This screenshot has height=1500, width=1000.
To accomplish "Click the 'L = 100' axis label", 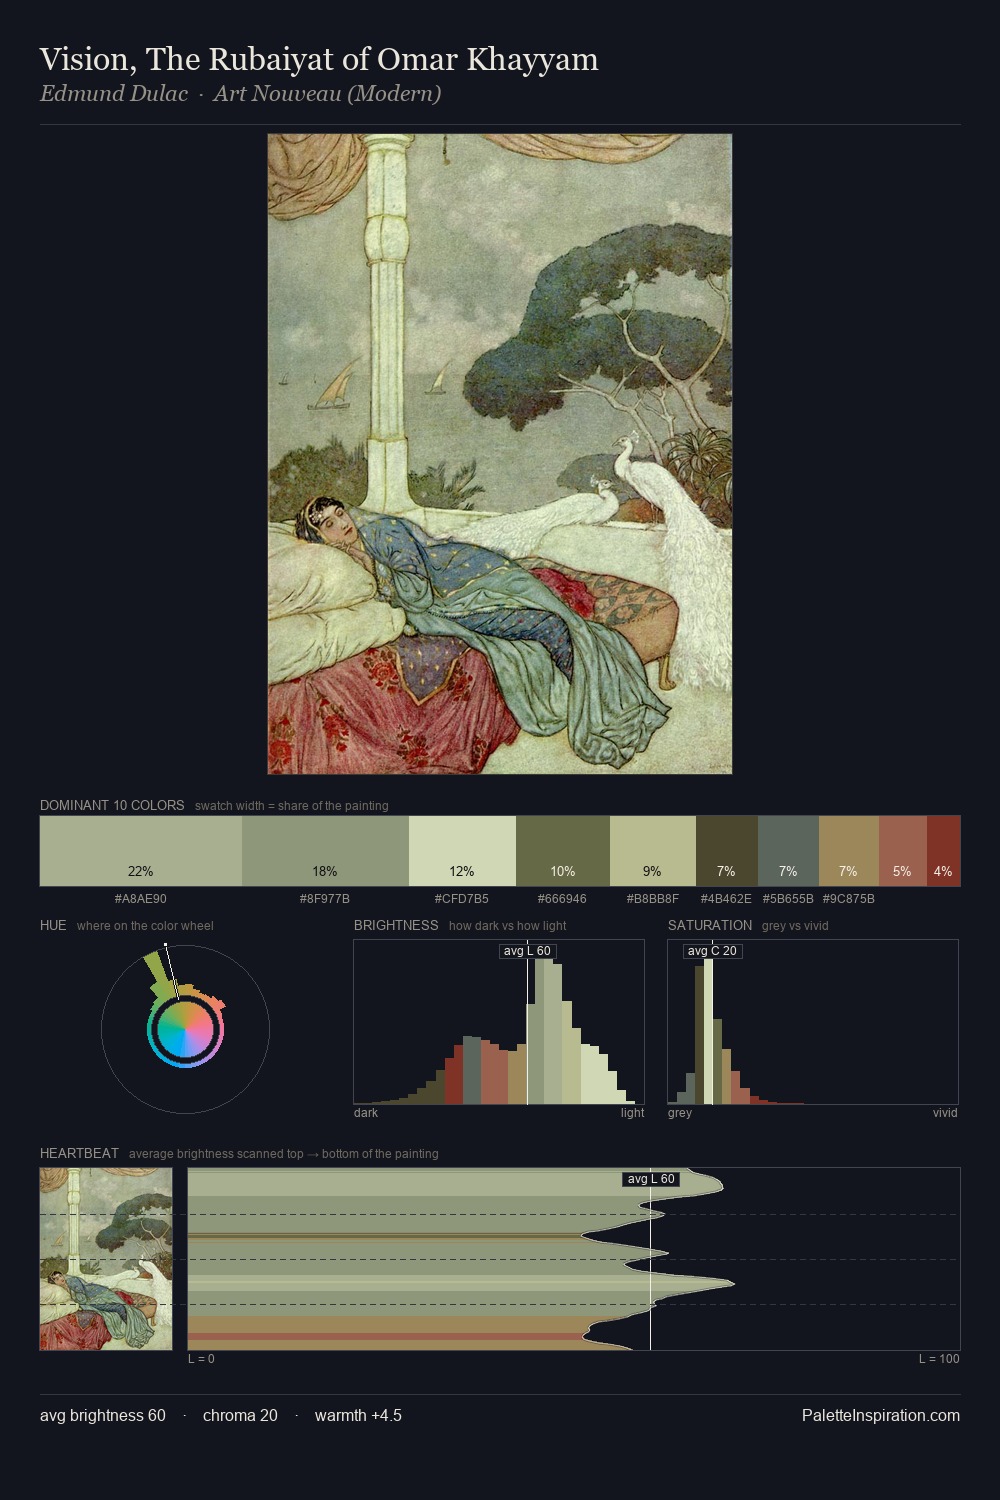I will click(x=939, y=1358).
